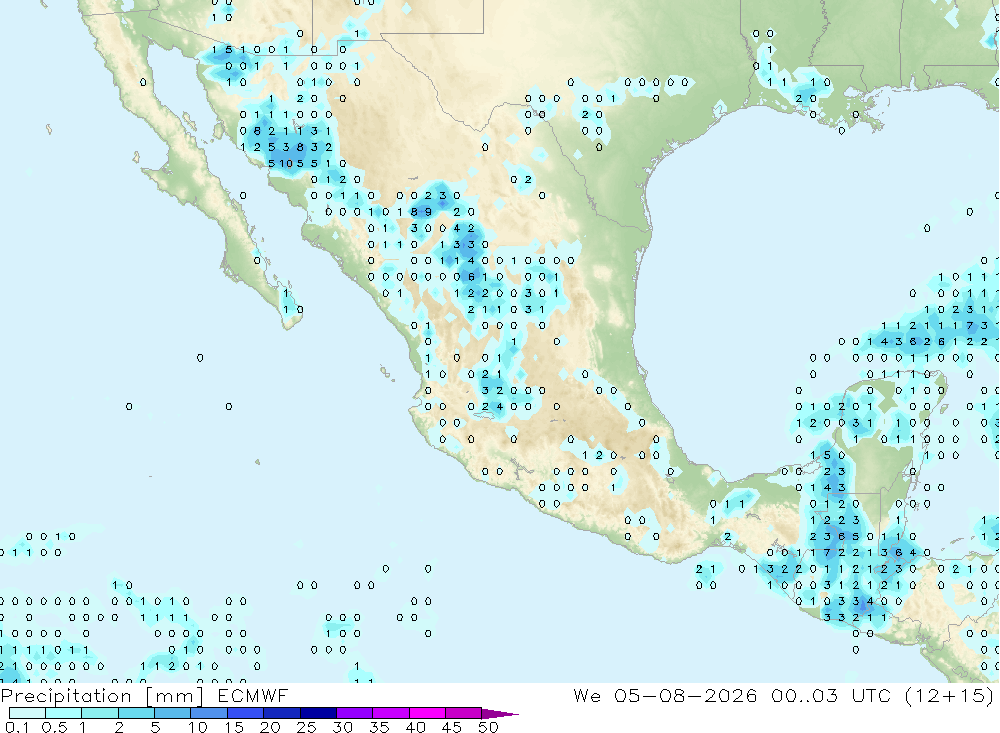Screen dimensions: 1000x733
Task: Select the 5–10 mm legend color swatch
Action: [x=173, y=713]
